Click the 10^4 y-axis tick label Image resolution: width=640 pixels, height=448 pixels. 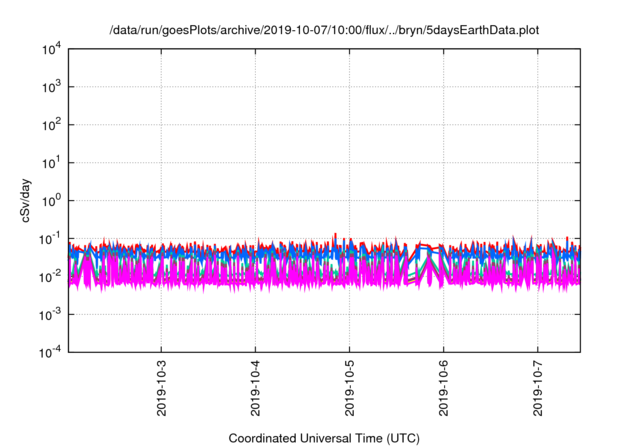[51, 50]
